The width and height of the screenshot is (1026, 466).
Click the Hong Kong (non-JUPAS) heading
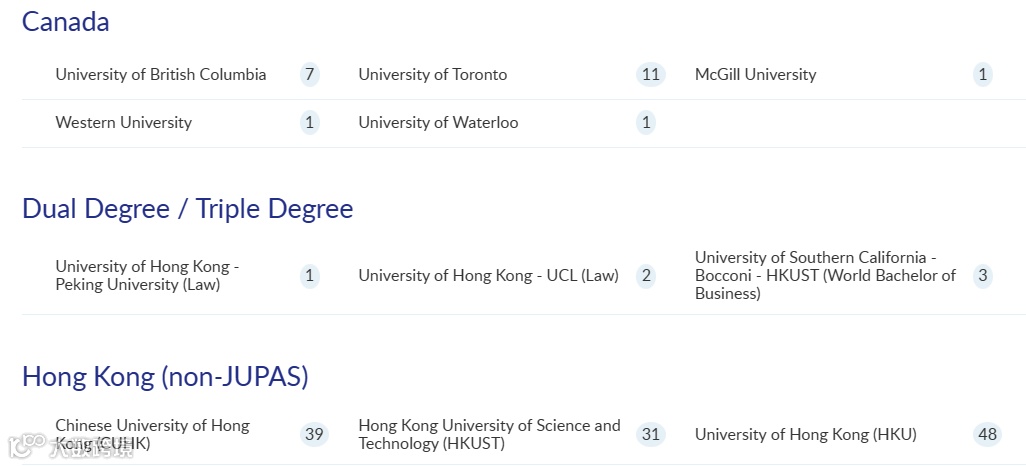click(x=165, y=377)
